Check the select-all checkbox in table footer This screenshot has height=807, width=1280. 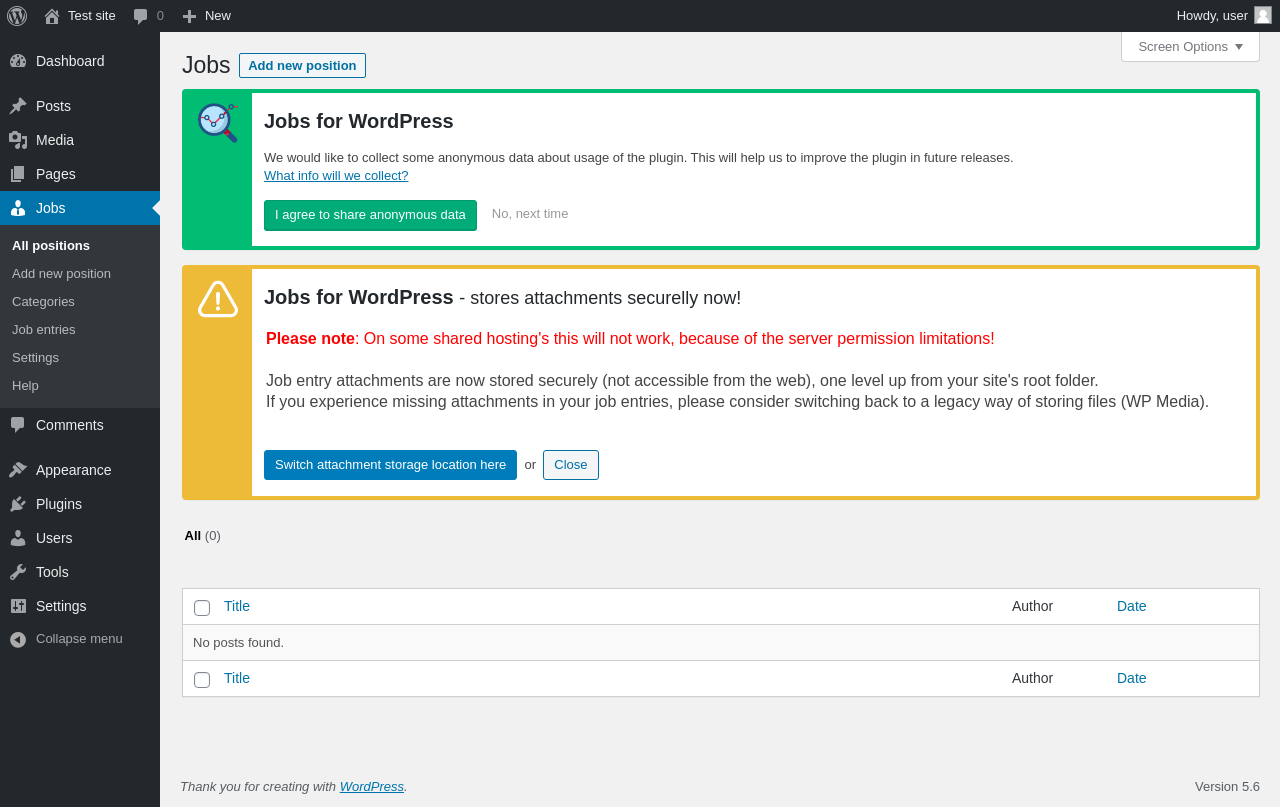coord(202,680)
